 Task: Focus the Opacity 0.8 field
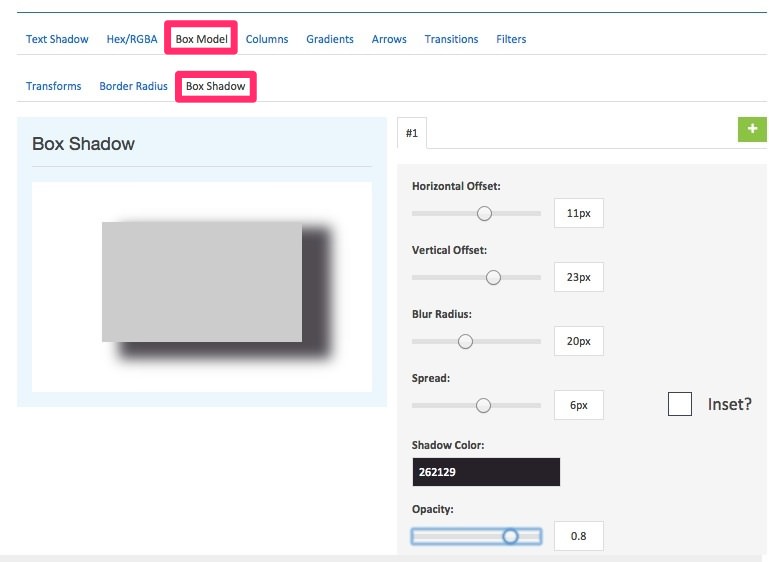pos(579,536)
